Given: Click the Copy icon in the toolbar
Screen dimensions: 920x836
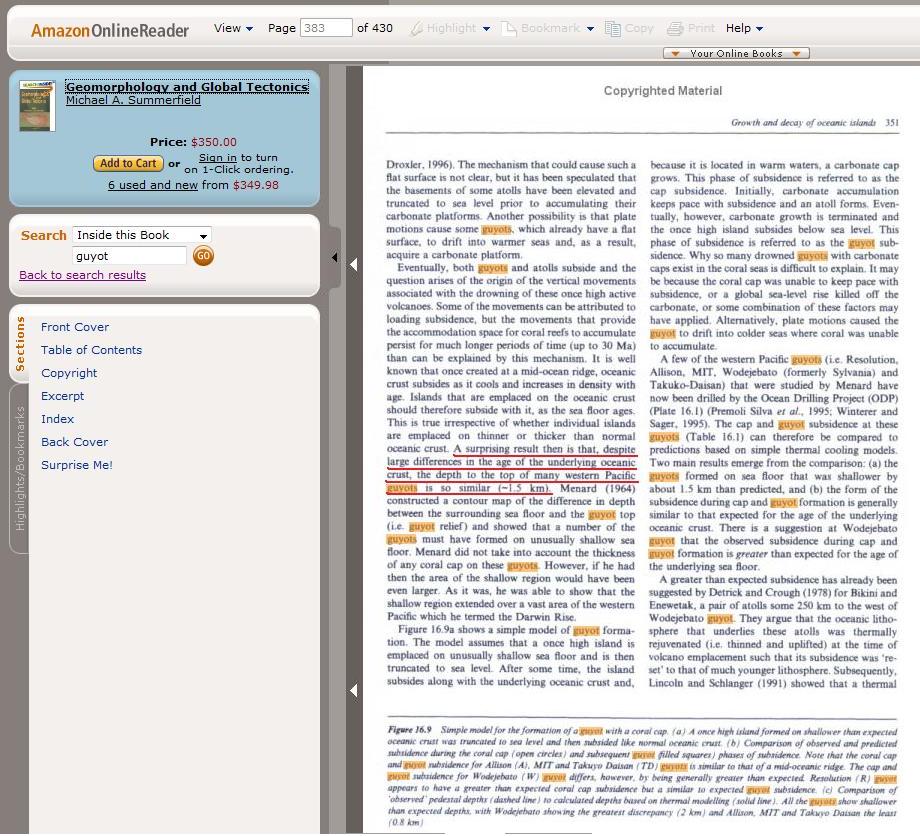Looking at the screenshot, I should [x=613, y=29].
